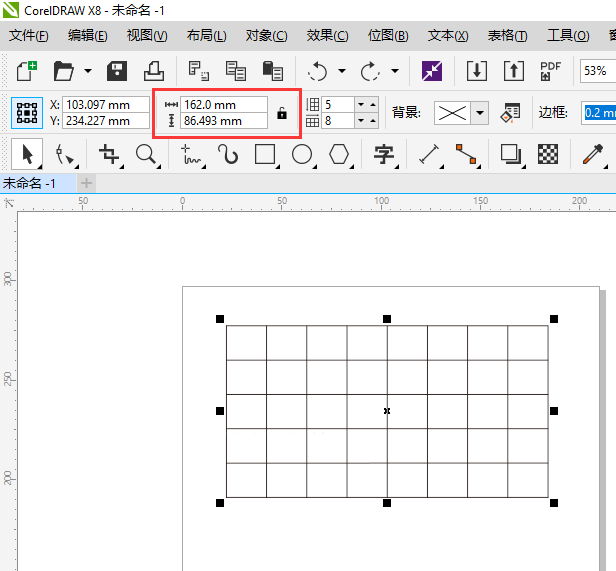Select the Drop Shadow tool
This screenshot has height=571, width=616.
click(511, 154)
